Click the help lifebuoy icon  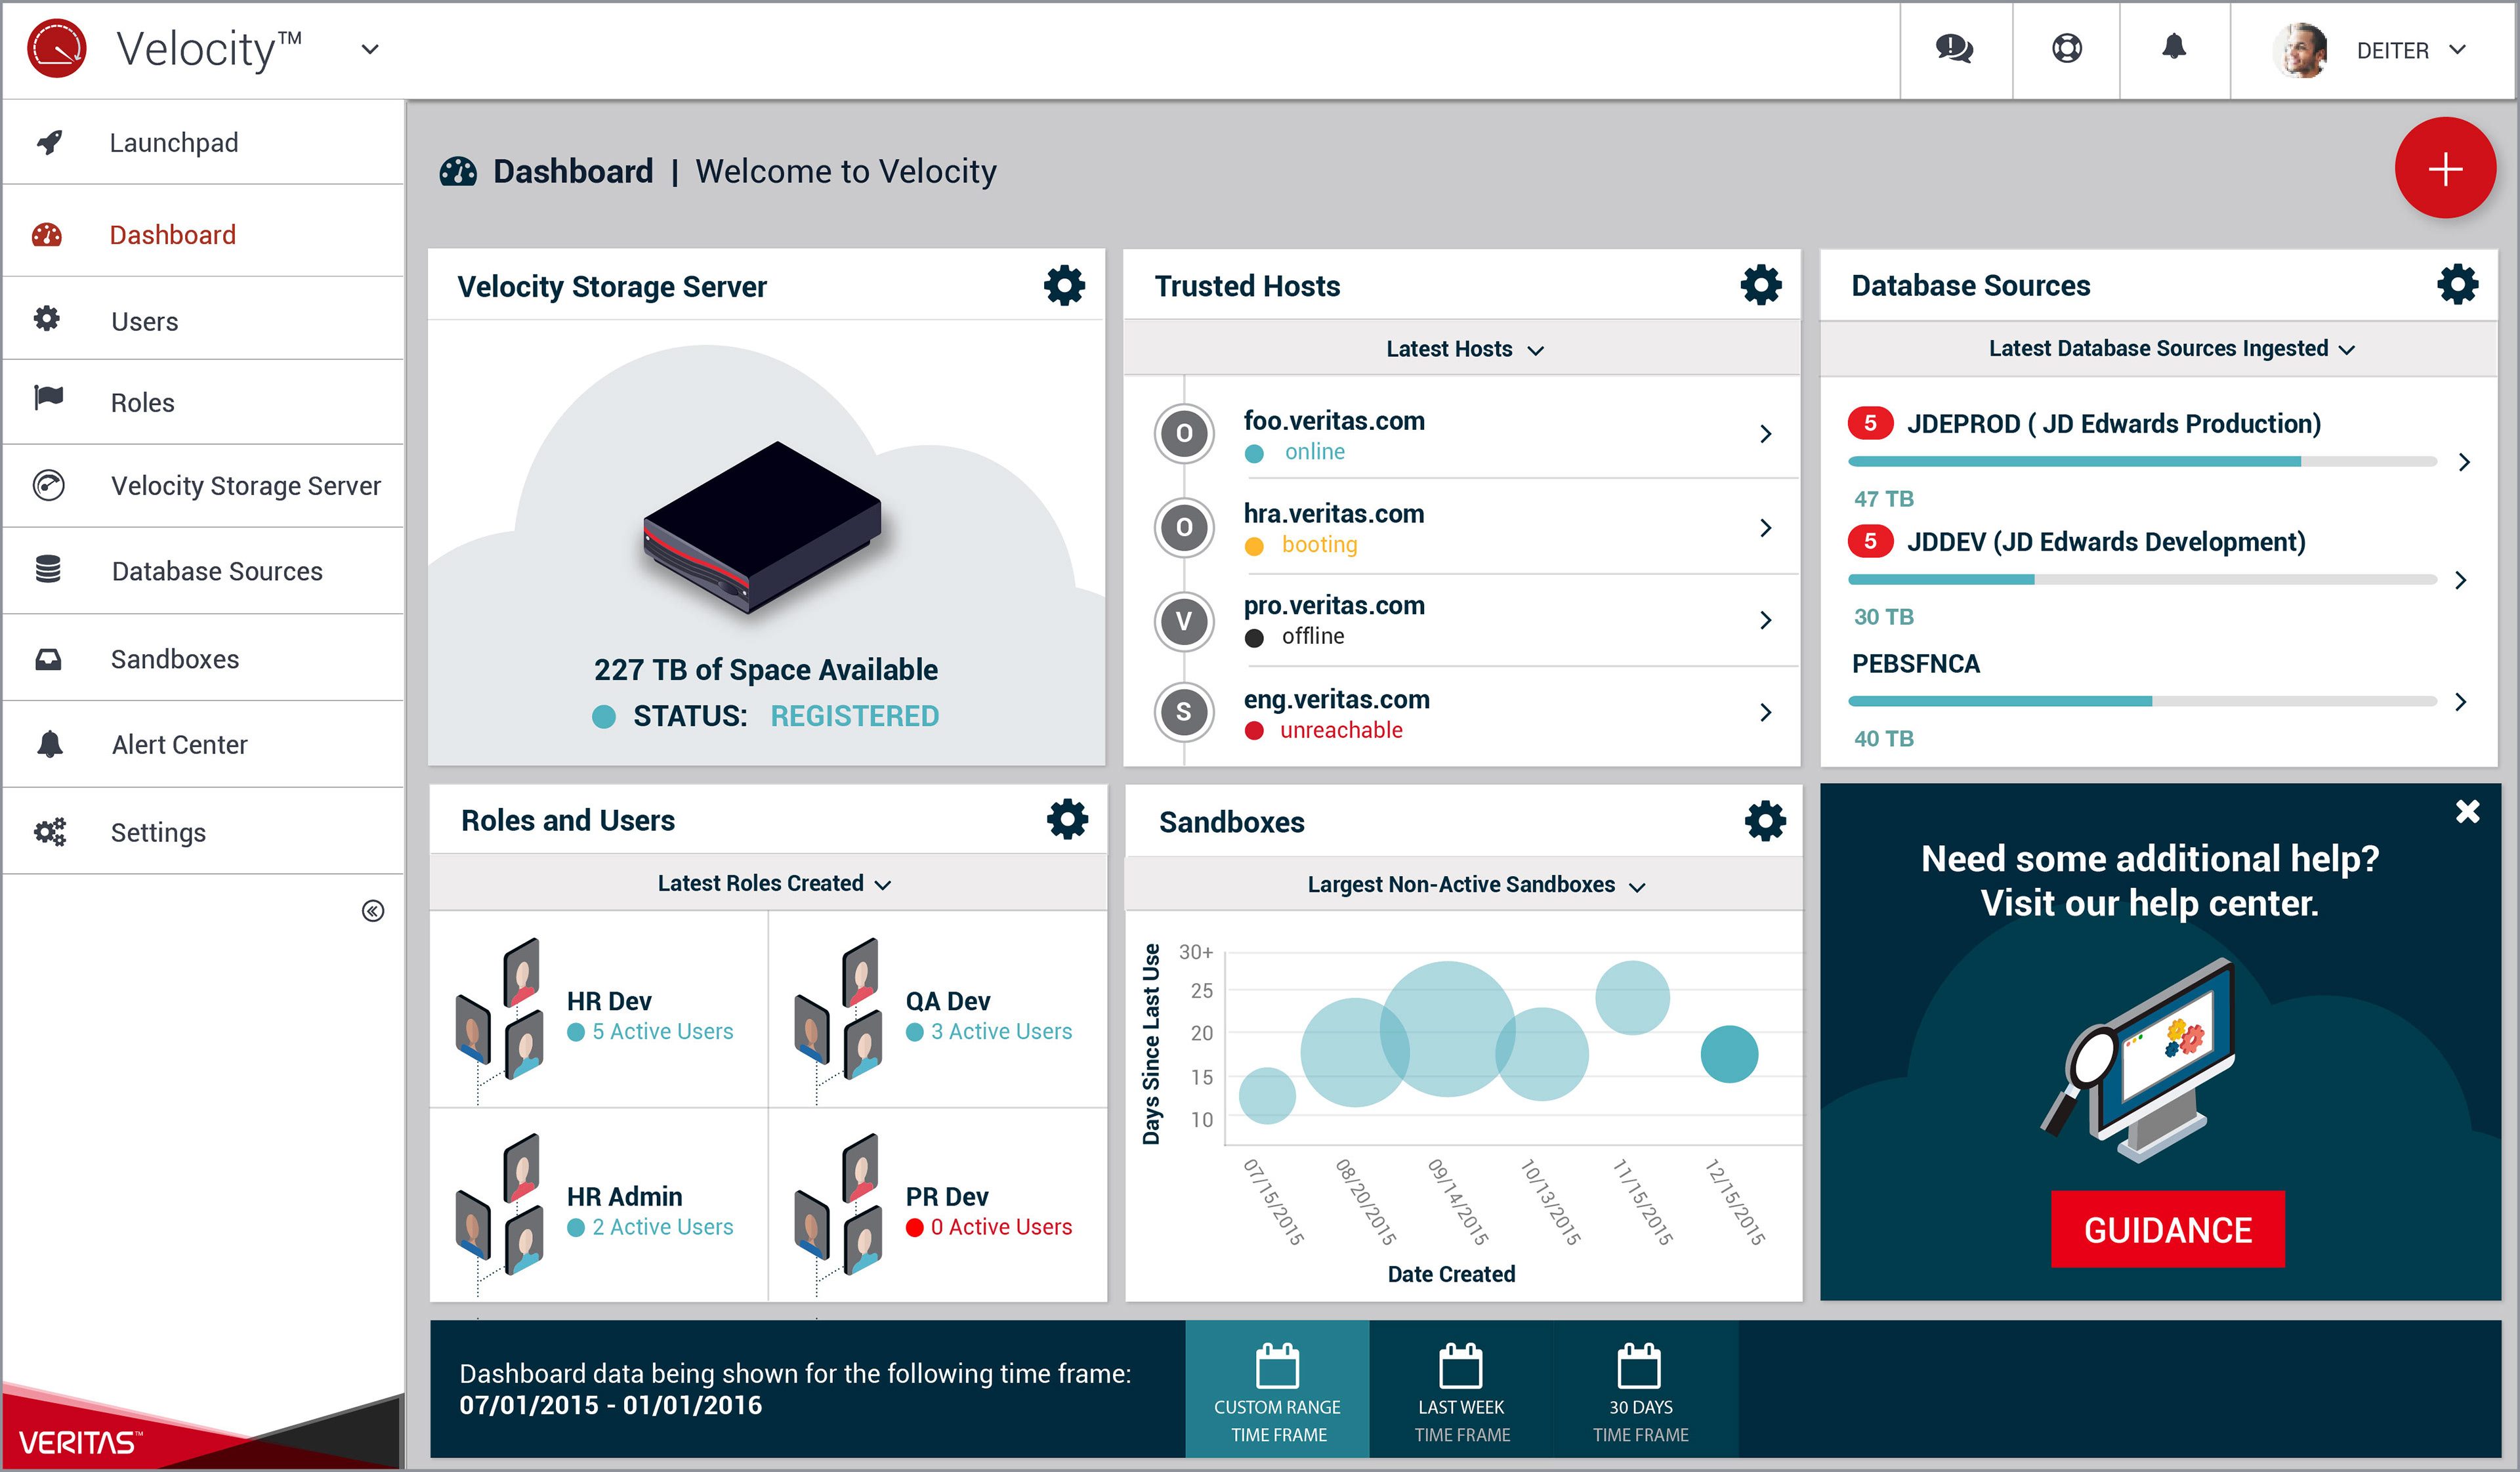2066,49
